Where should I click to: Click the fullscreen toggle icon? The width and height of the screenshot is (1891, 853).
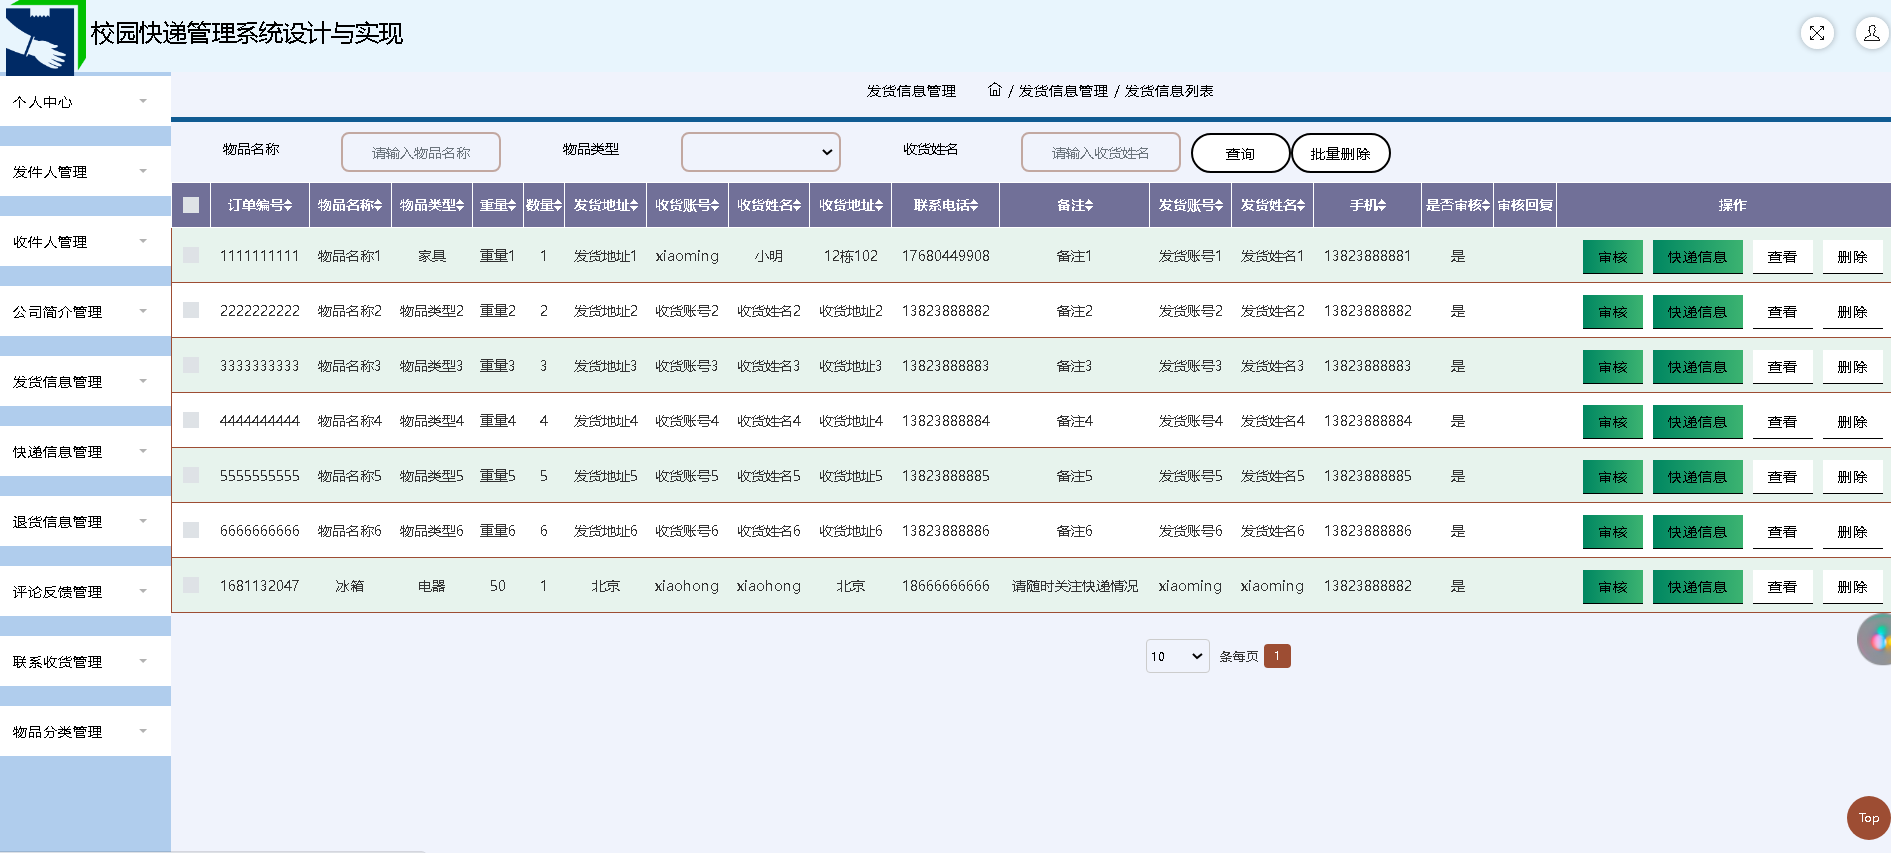[1817, 33]
